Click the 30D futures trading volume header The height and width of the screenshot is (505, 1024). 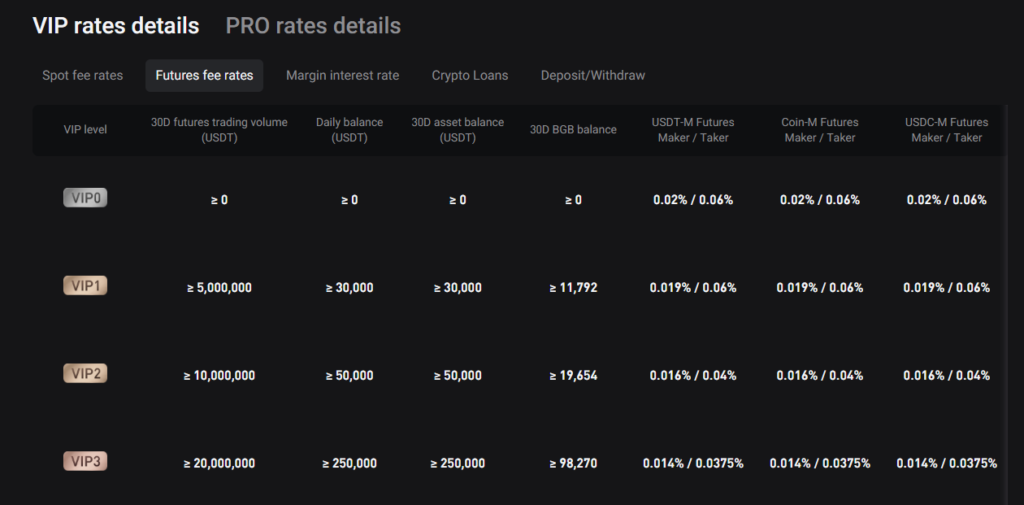219,130
